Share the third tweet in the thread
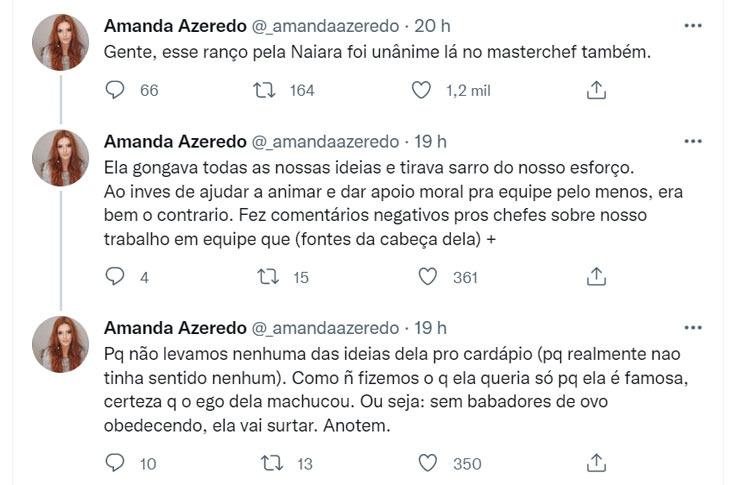Image resolution: width=740 pixels, height=485 pixels. [596, 463]
